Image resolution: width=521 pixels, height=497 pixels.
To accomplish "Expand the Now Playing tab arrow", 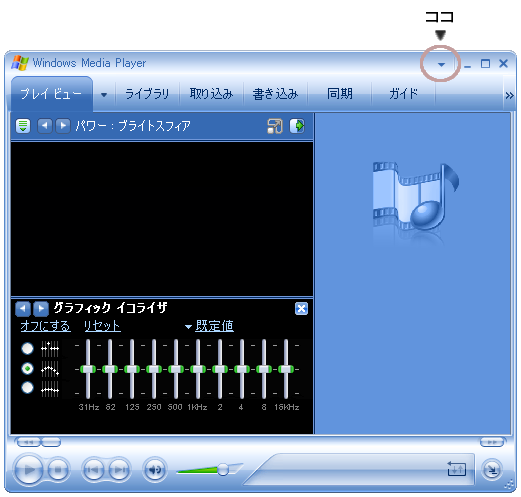I will pos(104,95).
